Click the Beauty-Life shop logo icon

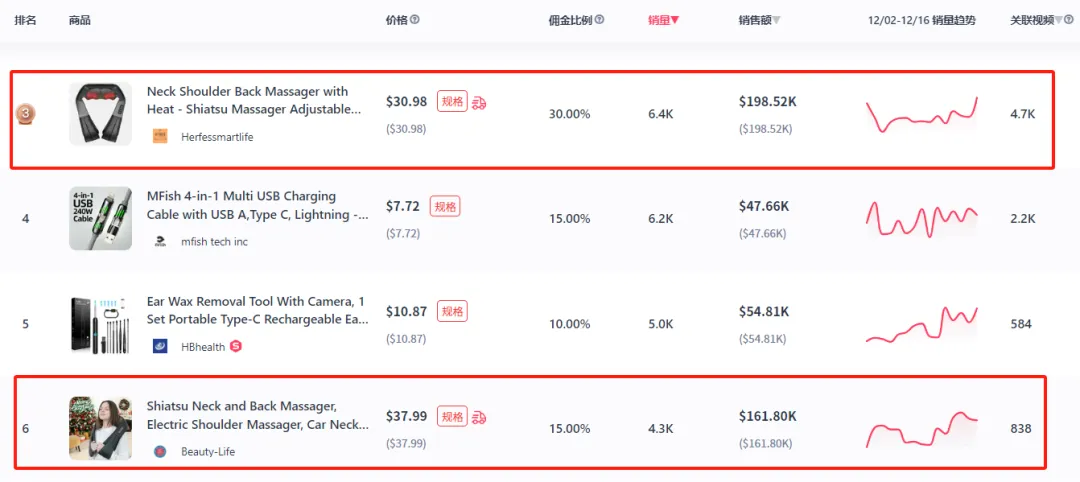coord(160,452)
